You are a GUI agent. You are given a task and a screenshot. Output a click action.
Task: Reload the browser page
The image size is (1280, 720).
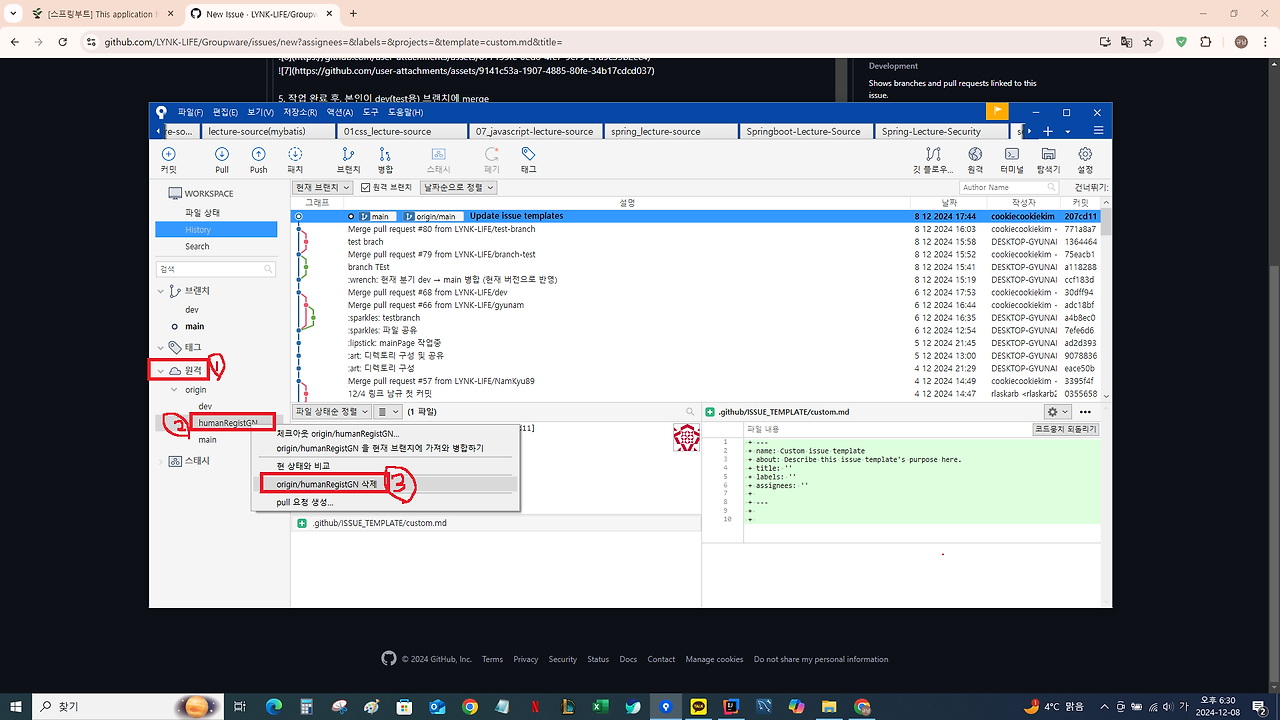coord(63,42)
